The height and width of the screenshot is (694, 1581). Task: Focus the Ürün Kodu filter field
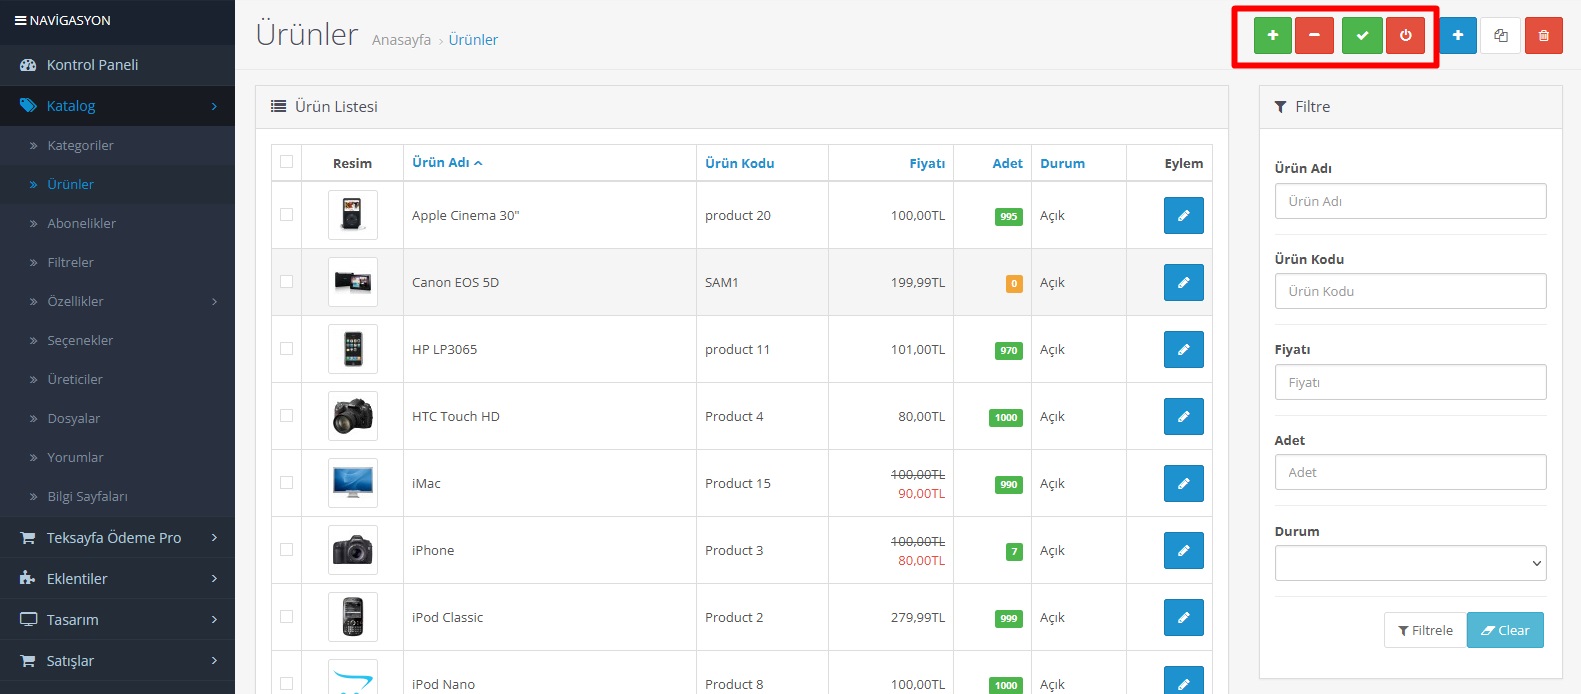(1410, 291)
